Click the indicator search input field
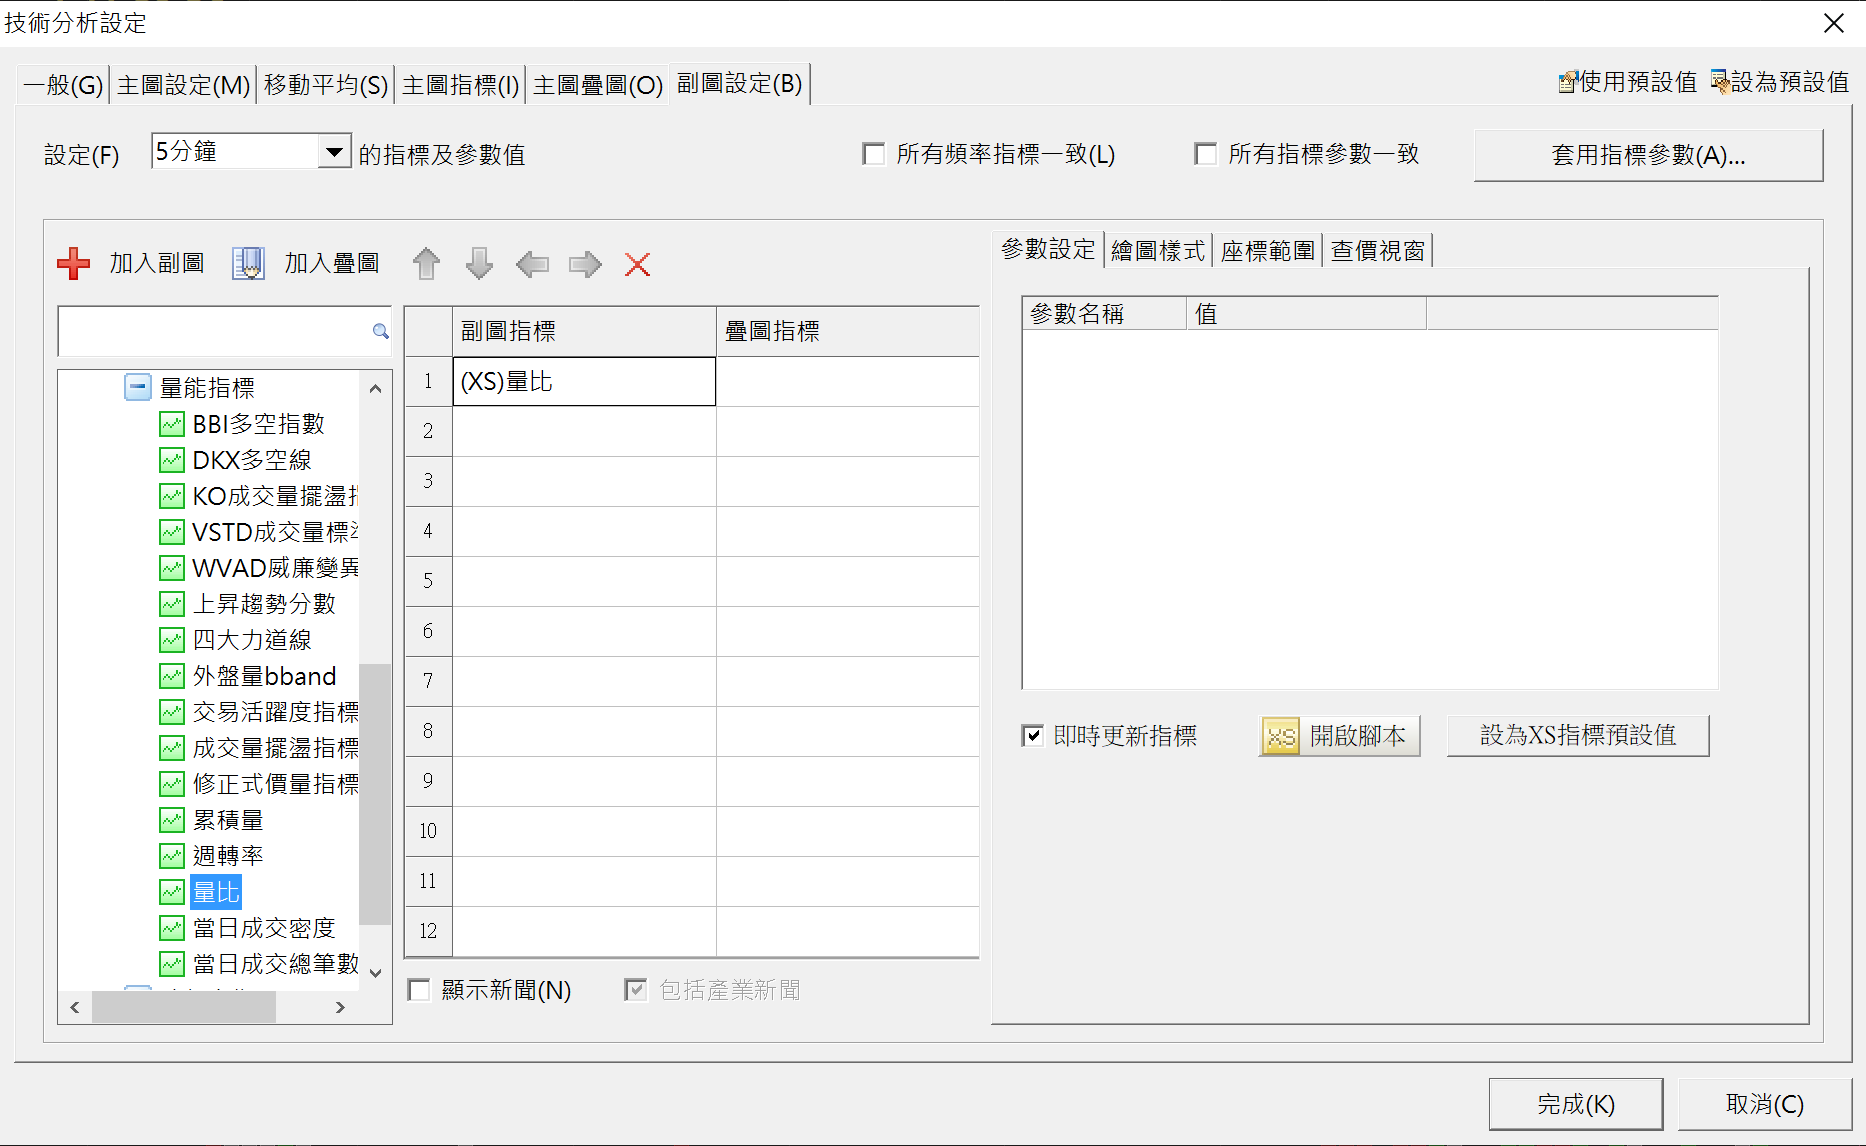This screenshot has height=1146, width=1866. [214, 331]
